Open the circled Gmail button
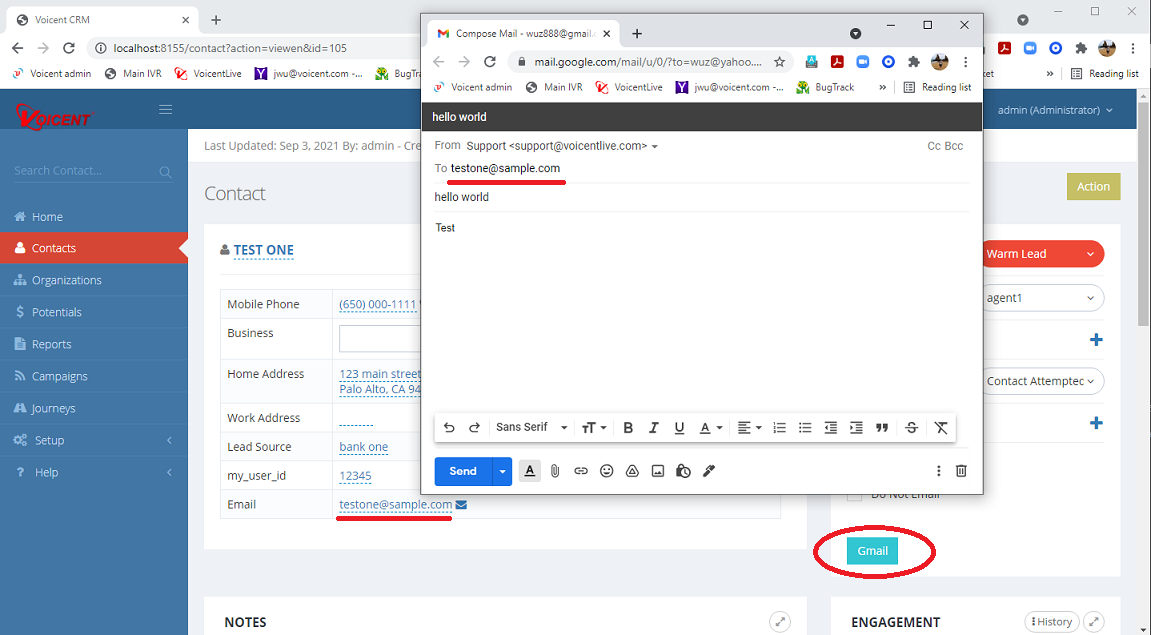 tap(872, 551)
